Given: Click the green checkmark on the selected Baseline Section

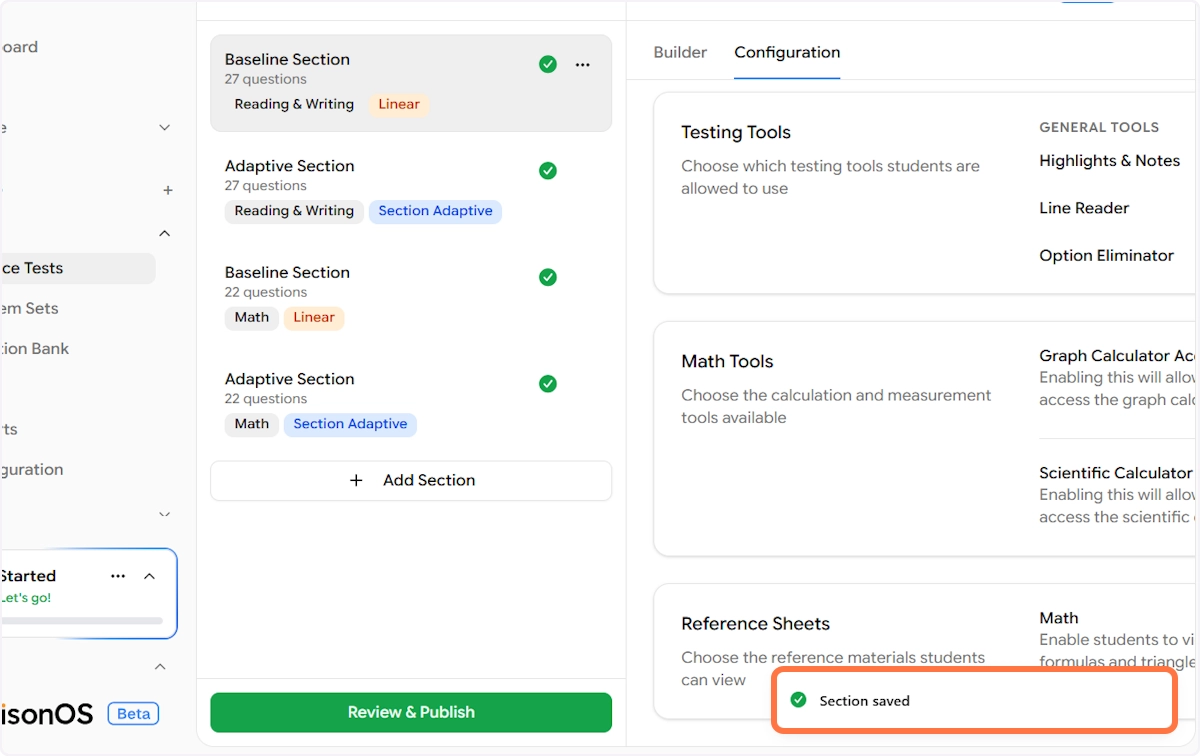Looking at the screenshot, I should [x=548, y=65].
